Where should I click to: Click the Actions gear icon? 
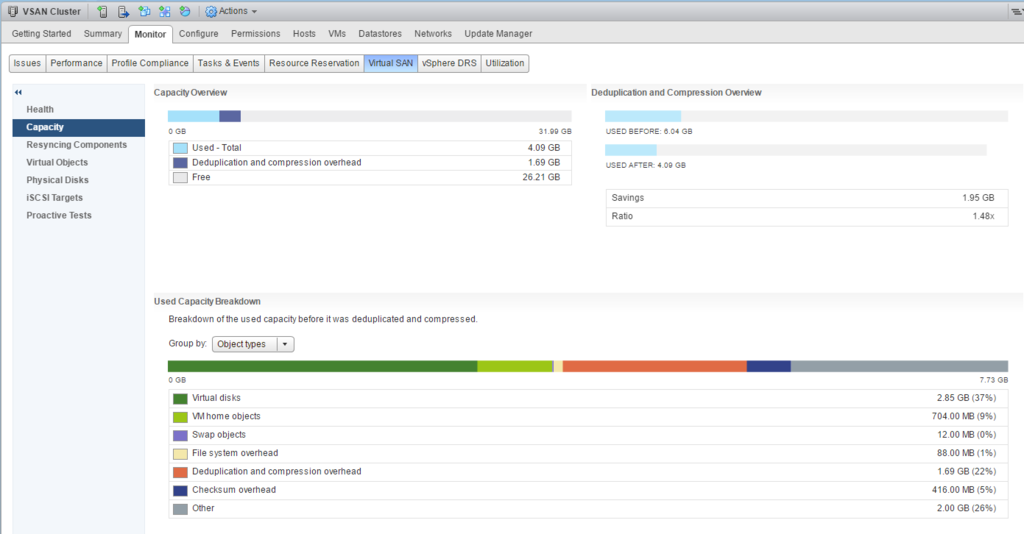point(211,12)
